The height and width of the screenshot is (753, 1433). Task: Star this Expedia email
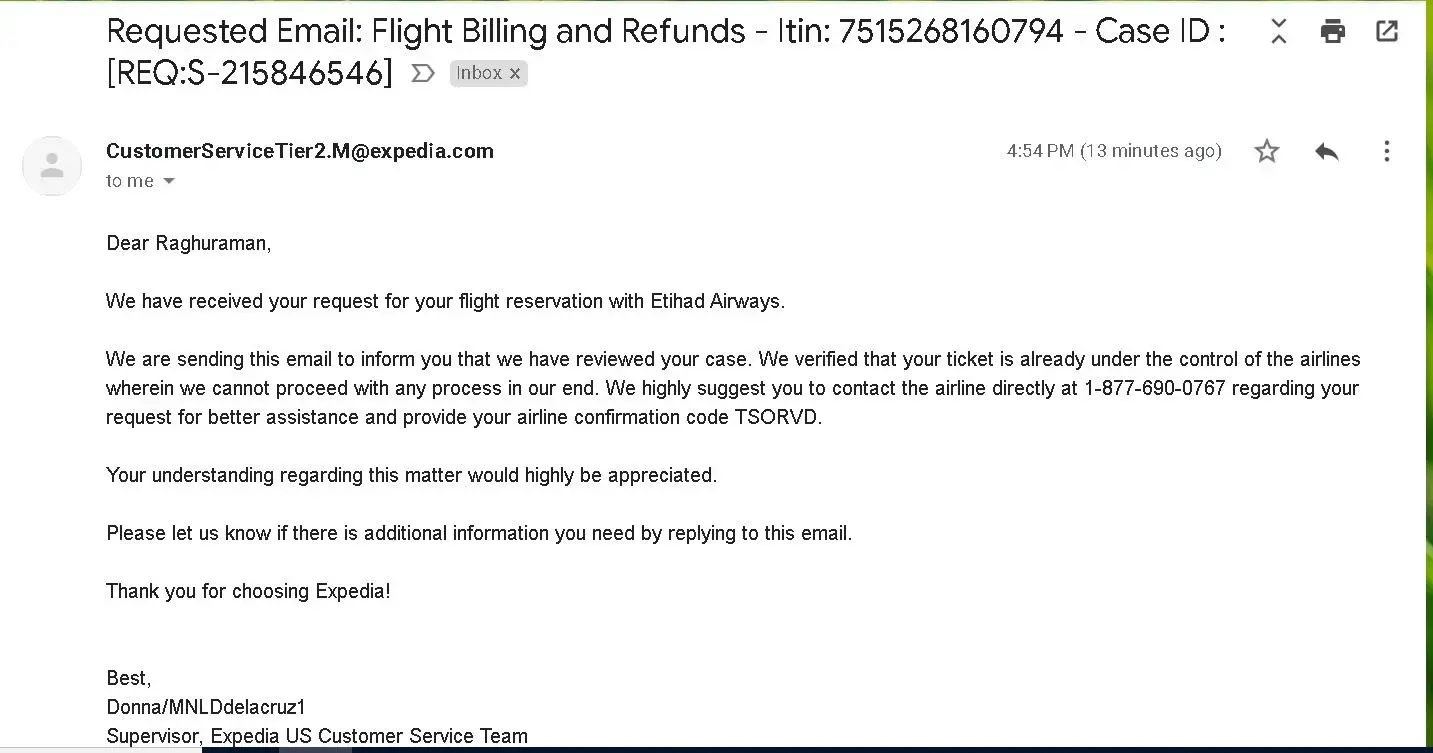coord(1267,151)
